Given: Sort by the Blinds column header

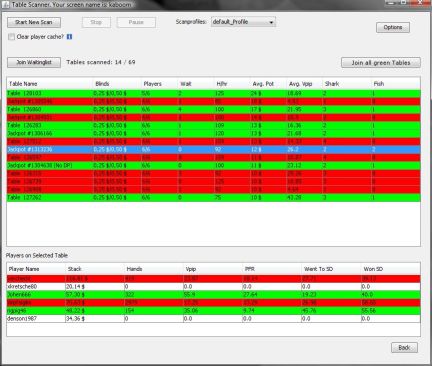Looking at the screenshot, I should tap(117, 84).
